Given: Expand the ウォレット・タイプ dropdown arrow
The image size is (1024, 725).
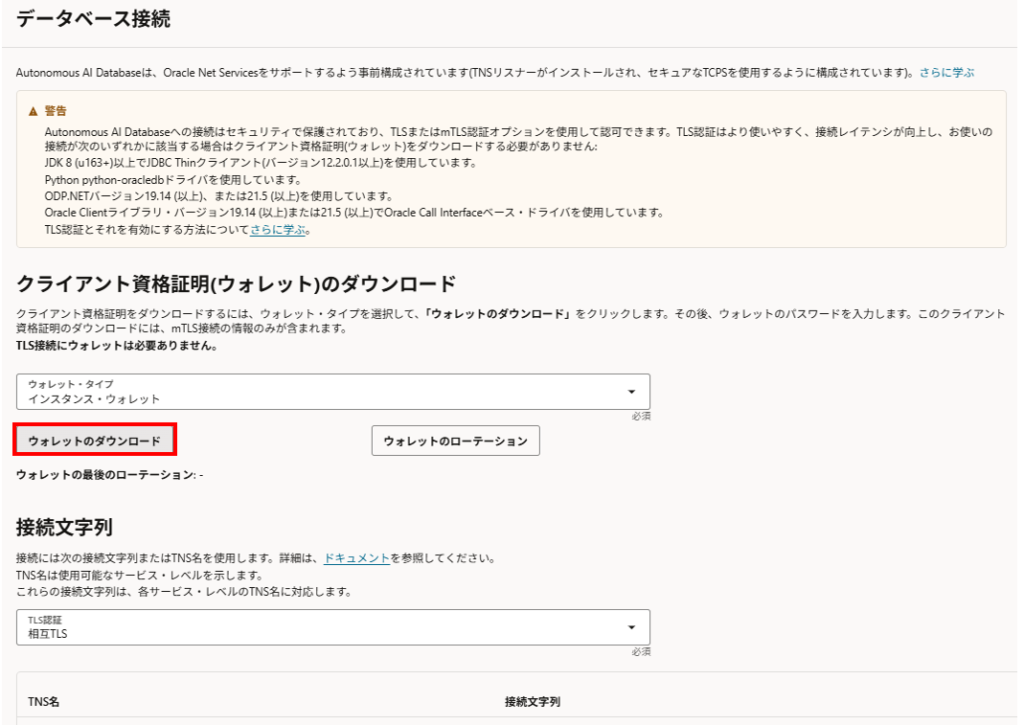Looking at the screenshot, I should [x=631, y=391].
